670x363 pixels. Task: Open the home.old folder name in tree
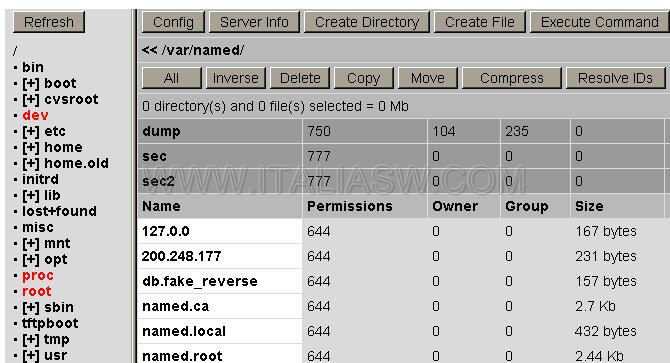point(76,164)
